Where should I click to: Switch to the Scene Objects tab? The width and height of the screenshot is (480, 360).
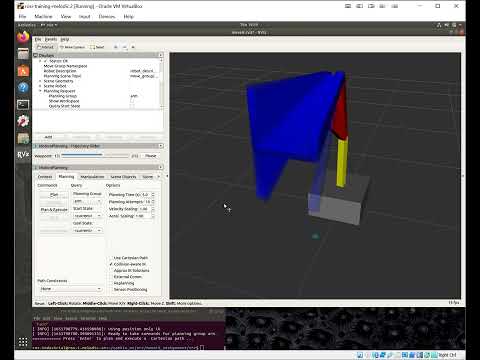[123, 177]
